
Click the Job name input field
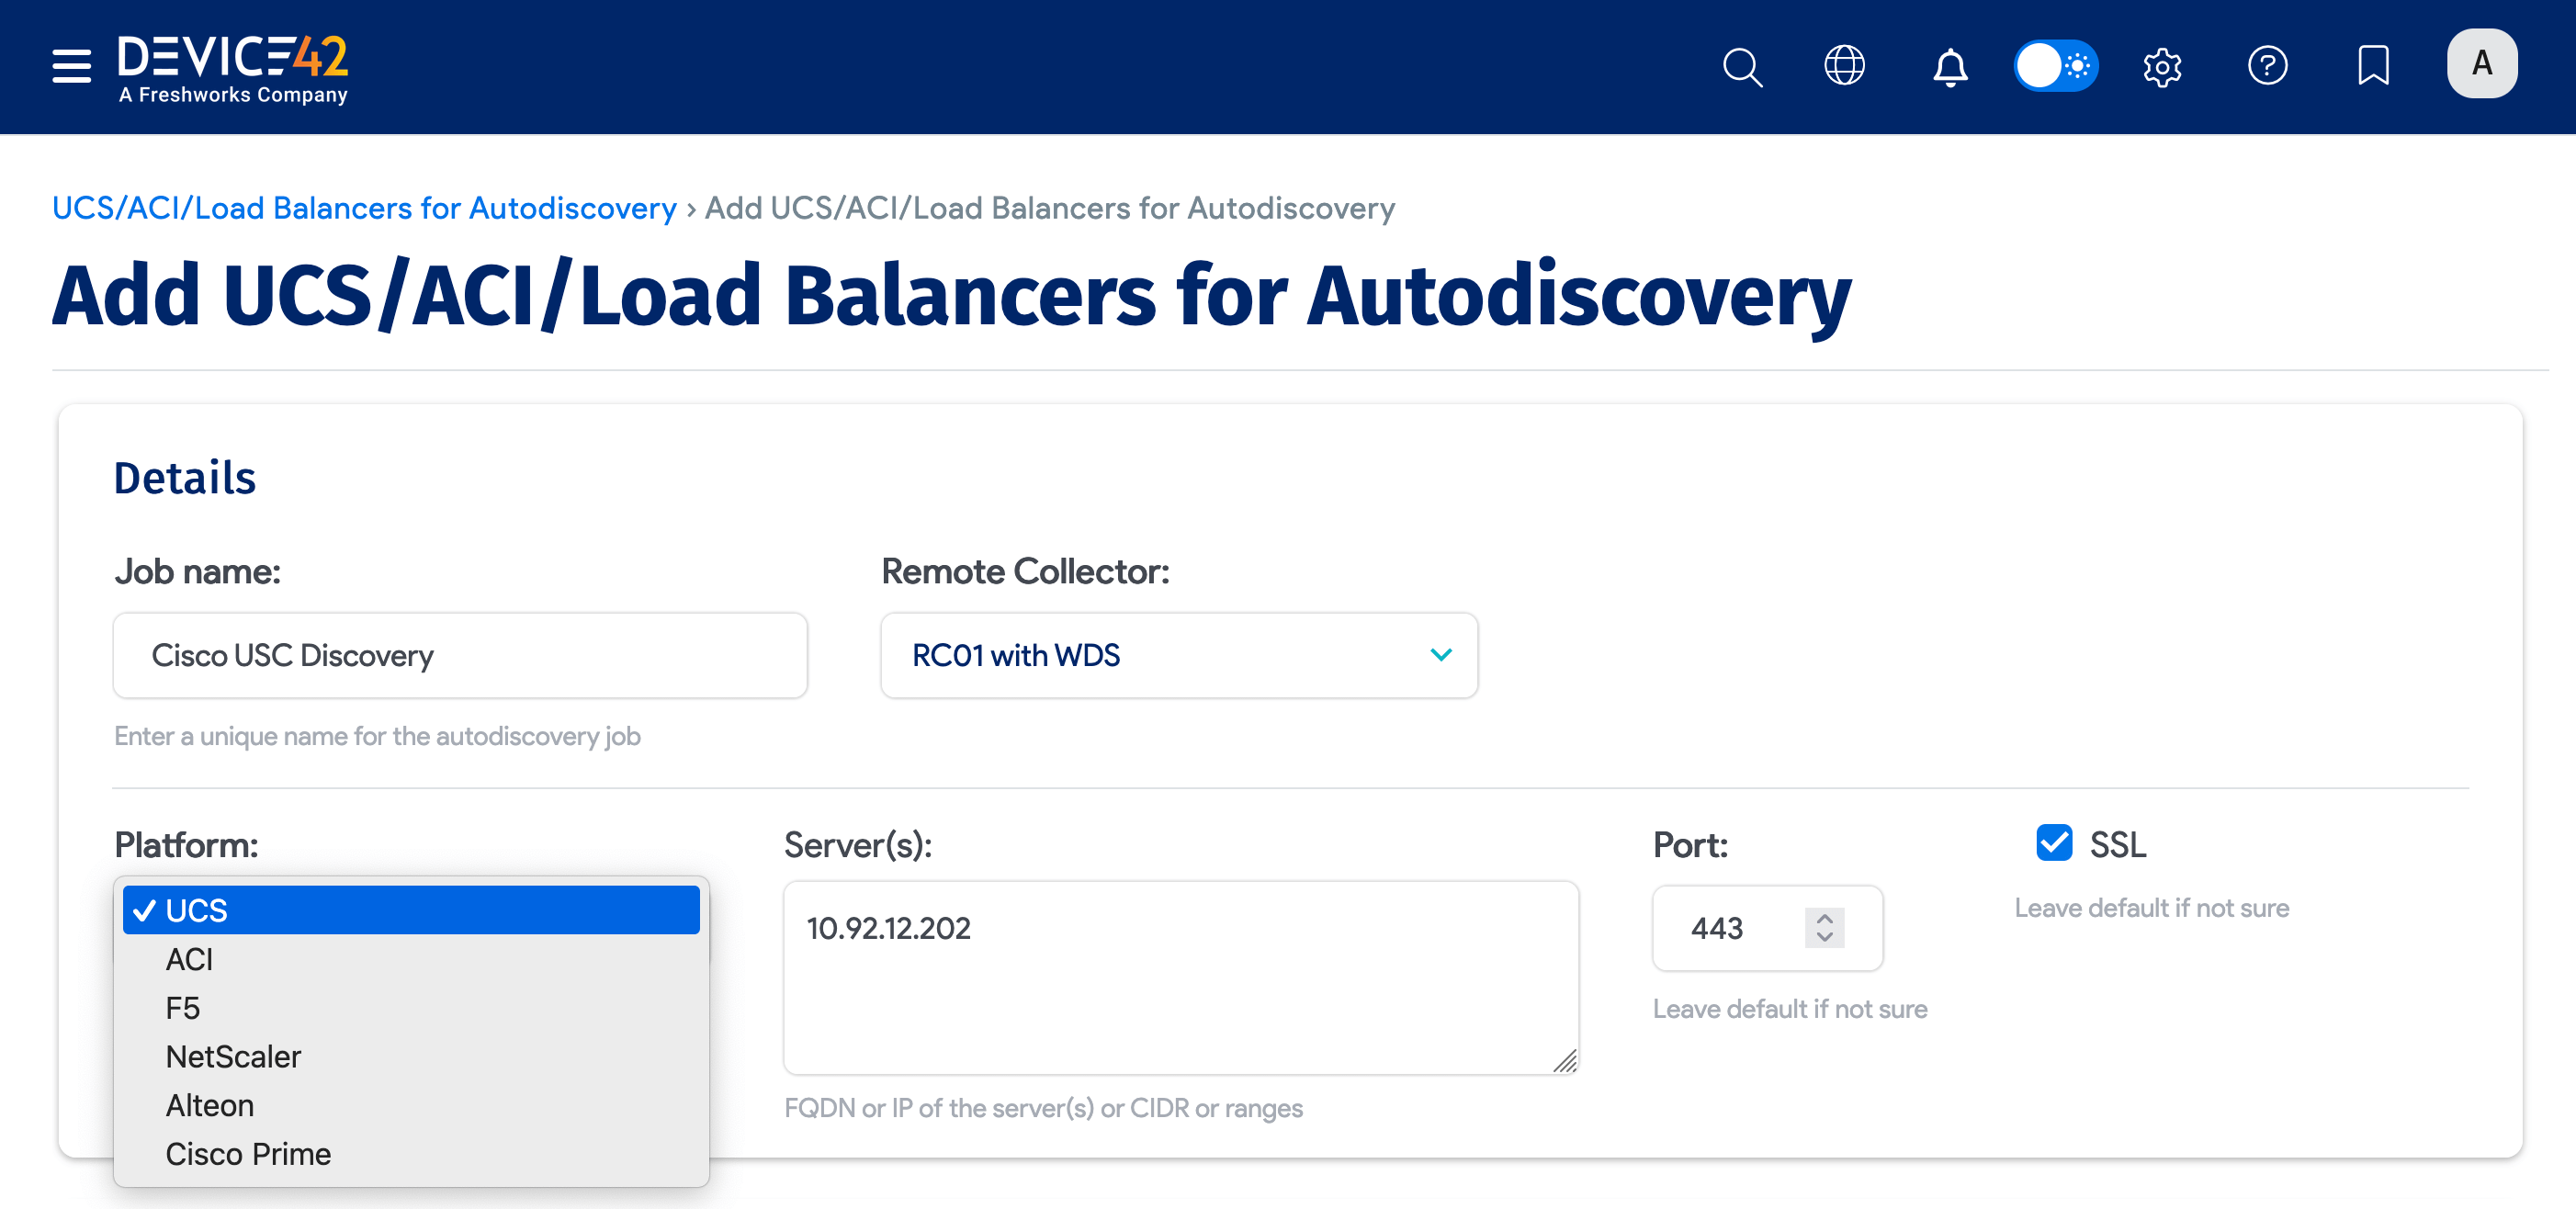[460, 655]
